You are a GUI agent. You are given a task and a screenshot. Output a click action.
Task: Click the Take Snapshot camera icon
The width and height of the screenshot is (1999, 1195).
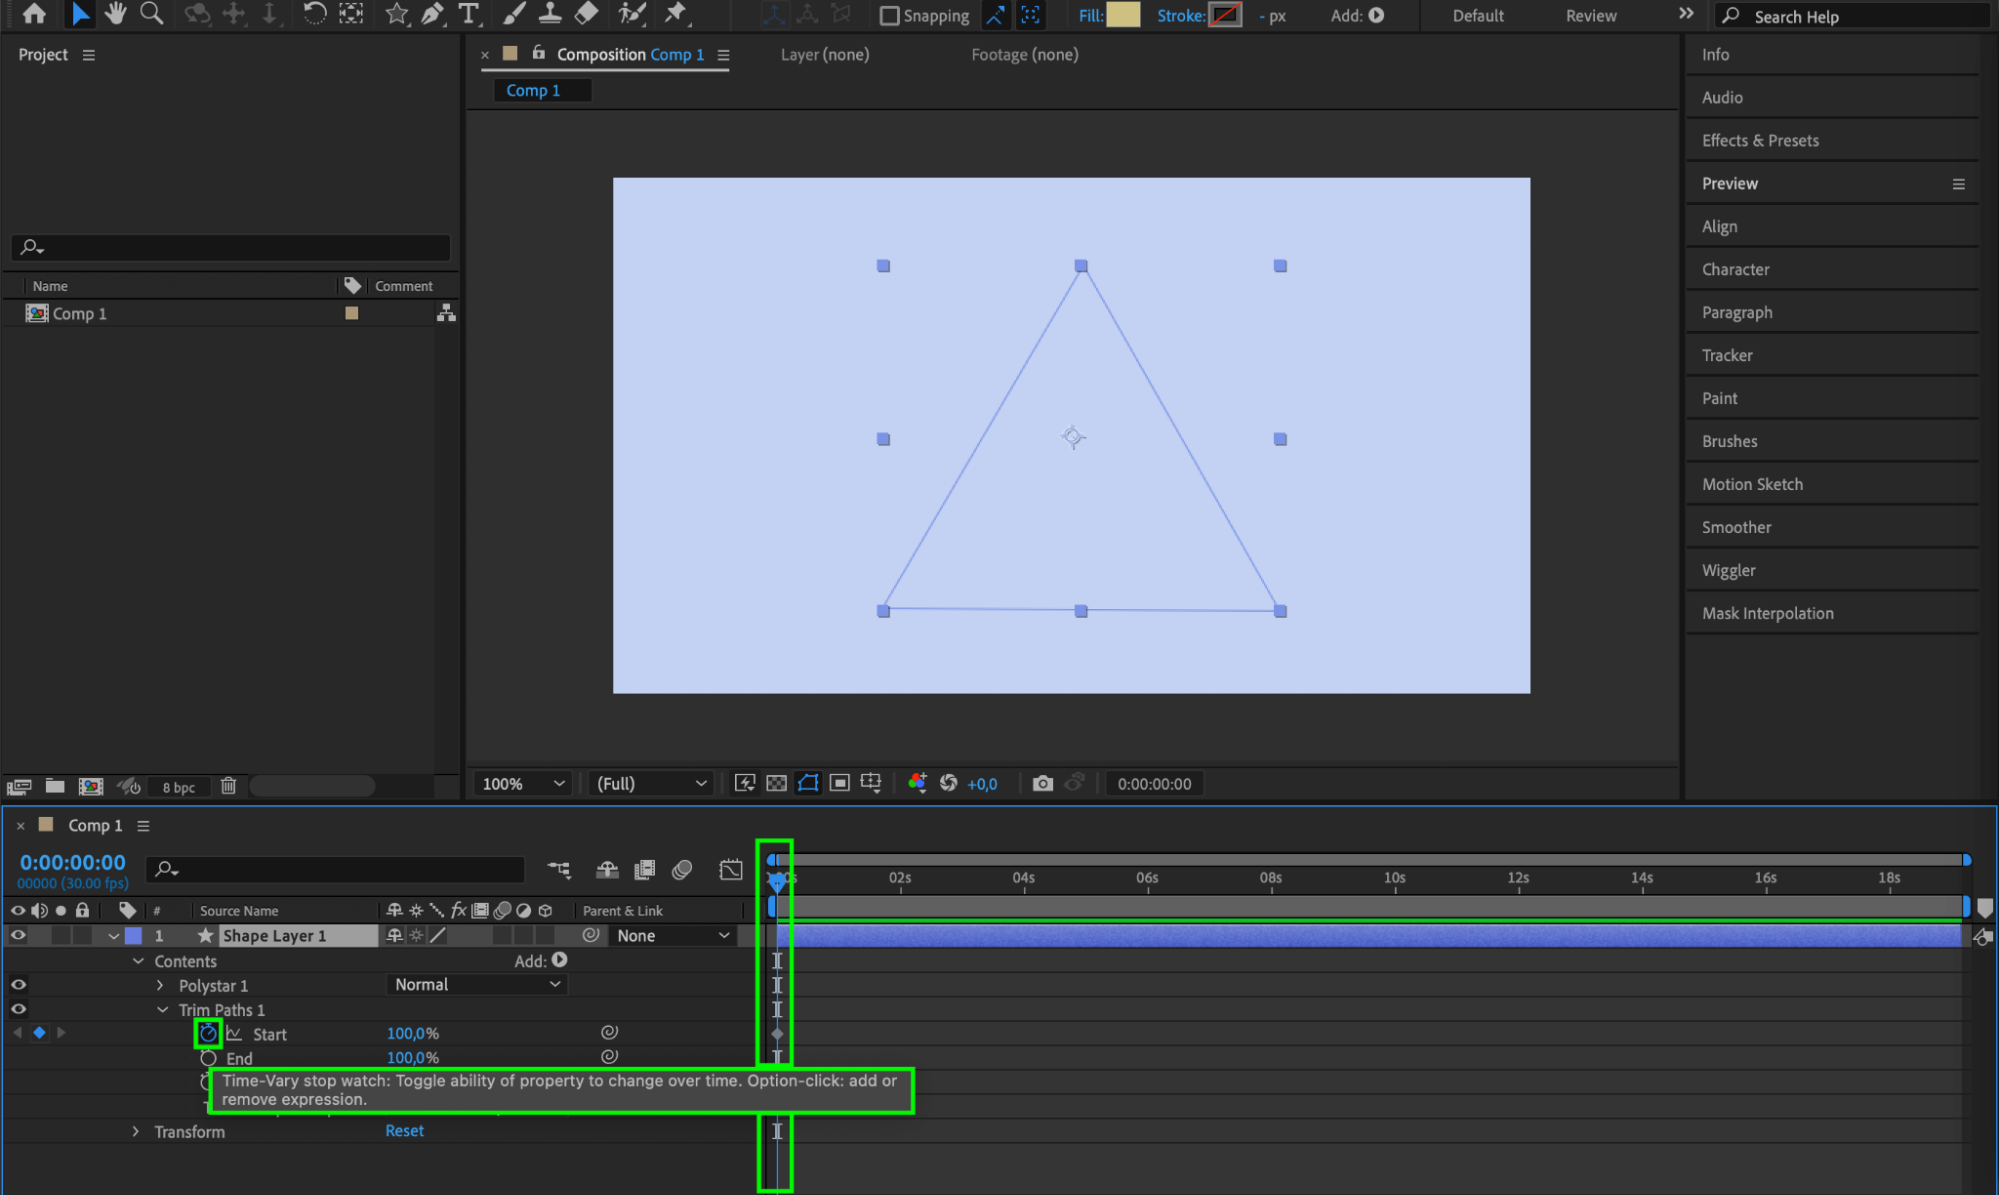[1042, 783]
